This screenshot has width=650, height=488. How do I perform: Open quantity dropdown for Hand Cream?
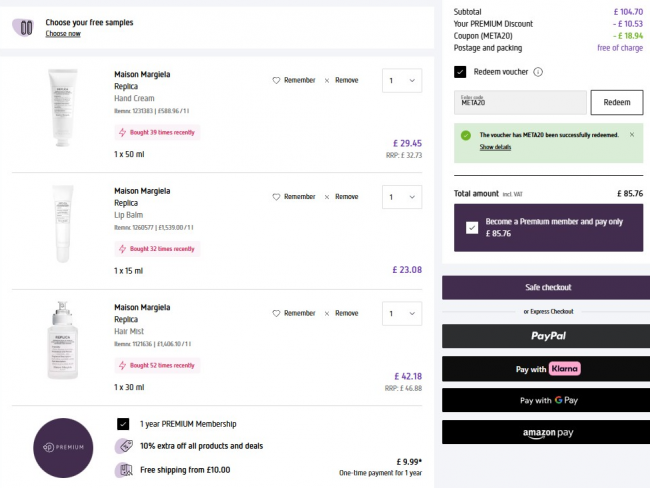pos(402,80)
